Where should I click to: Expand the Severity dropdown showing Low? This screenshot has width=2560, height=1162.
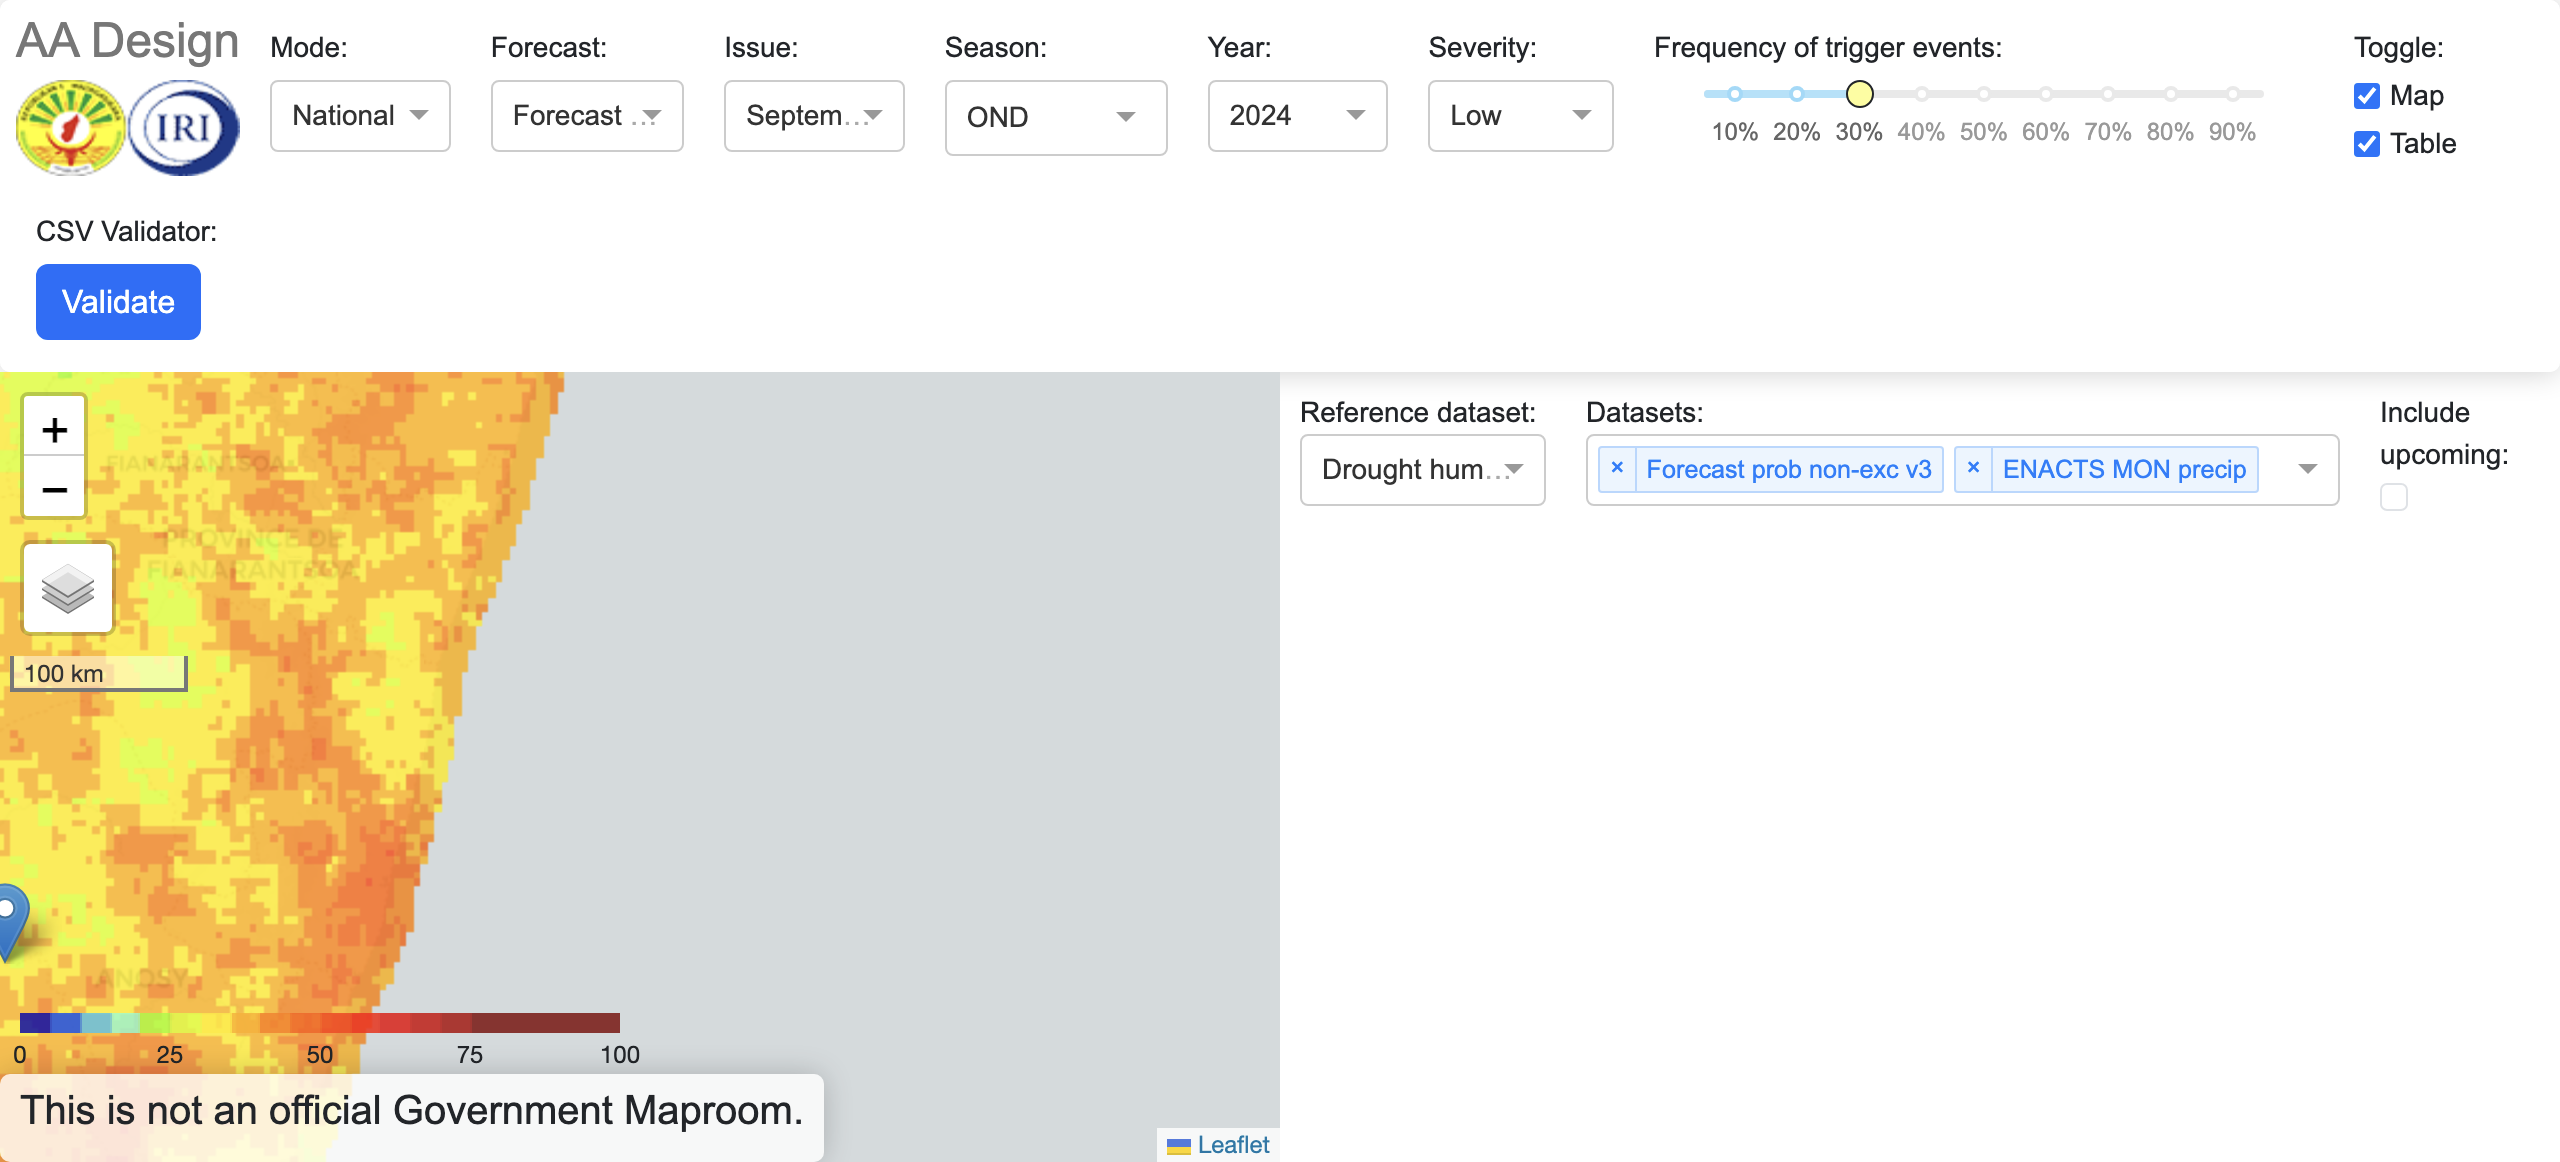pos(1519,116)
